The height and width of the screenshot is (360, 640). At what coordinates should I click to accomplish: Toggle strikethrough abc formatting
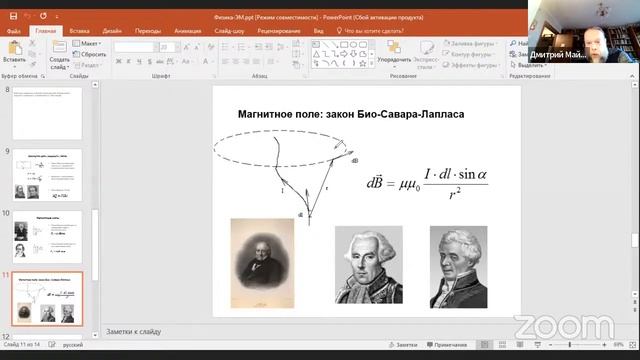pyautogui.click(x=160, y=62)
